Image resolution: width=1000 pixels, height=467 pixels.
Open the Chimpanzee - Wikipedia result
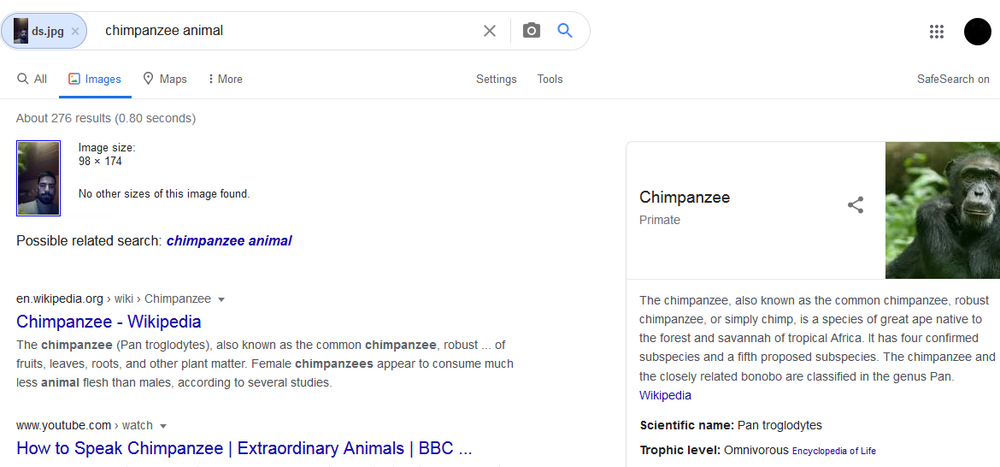108,322
